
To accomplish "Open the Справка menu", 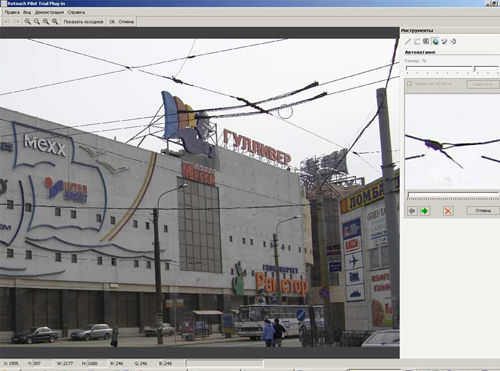I will click(76, 12).
